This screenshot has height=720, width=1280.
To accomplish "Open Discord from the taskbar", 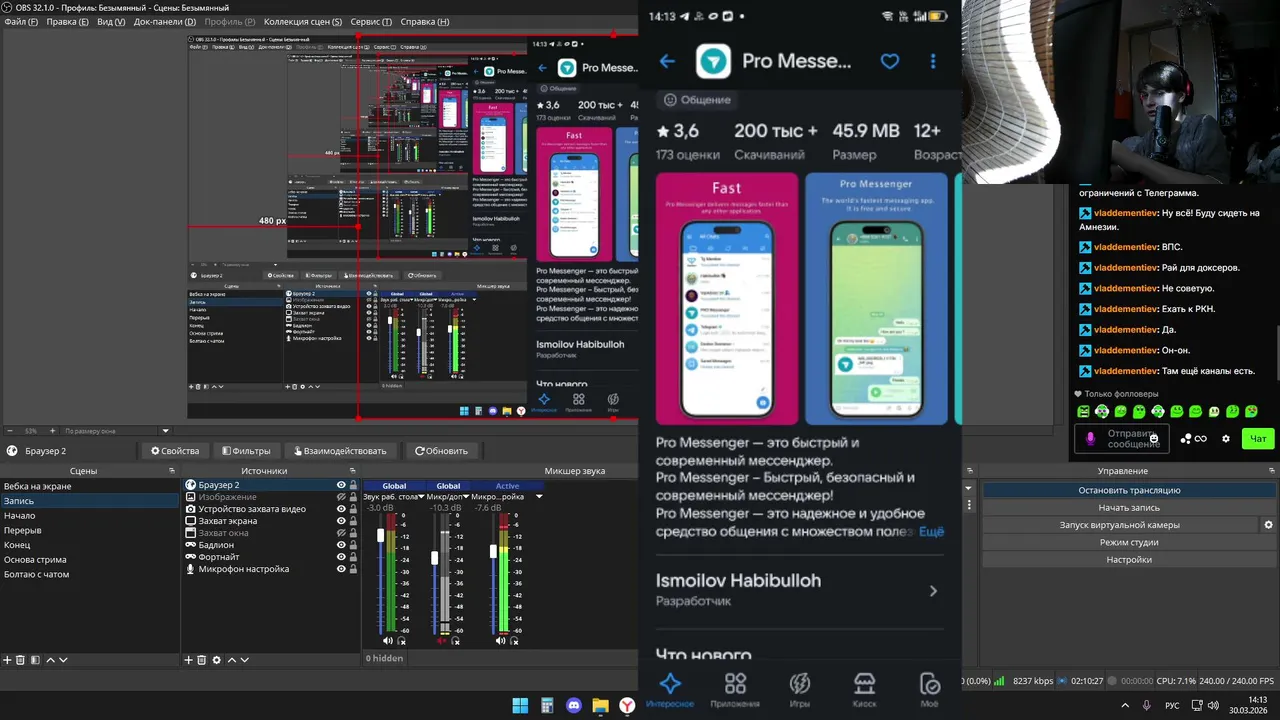I will point(573,705).
